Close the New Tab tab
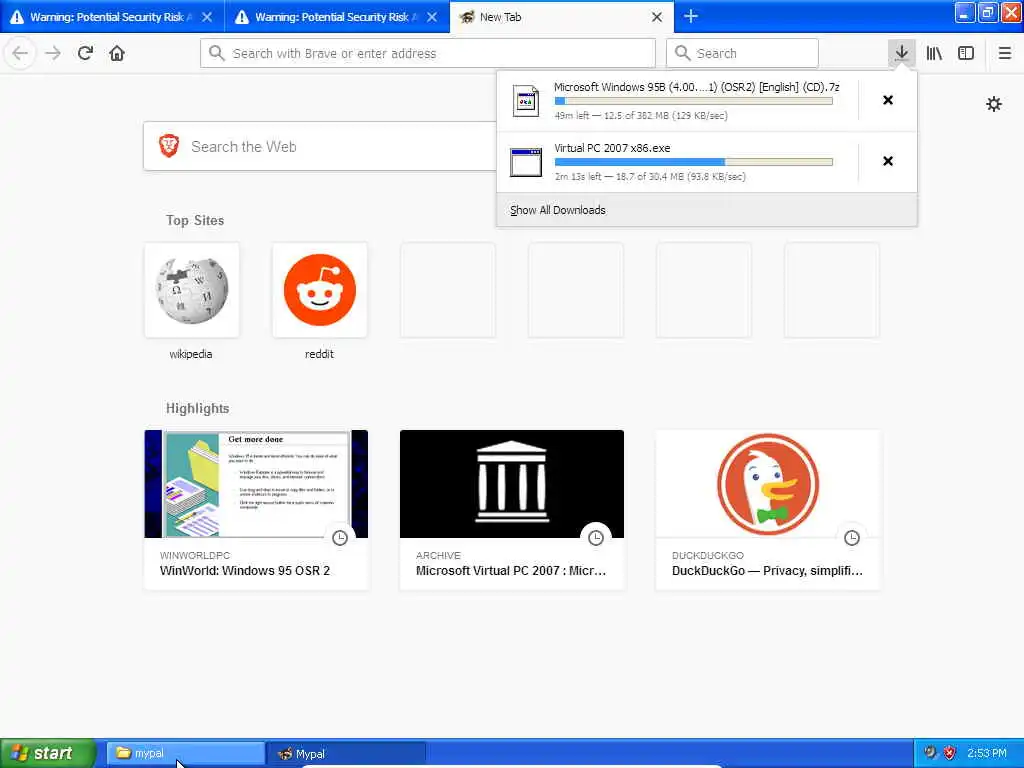Image resolution: width=1024 pixels, height=768 pixels. (657, 17)
